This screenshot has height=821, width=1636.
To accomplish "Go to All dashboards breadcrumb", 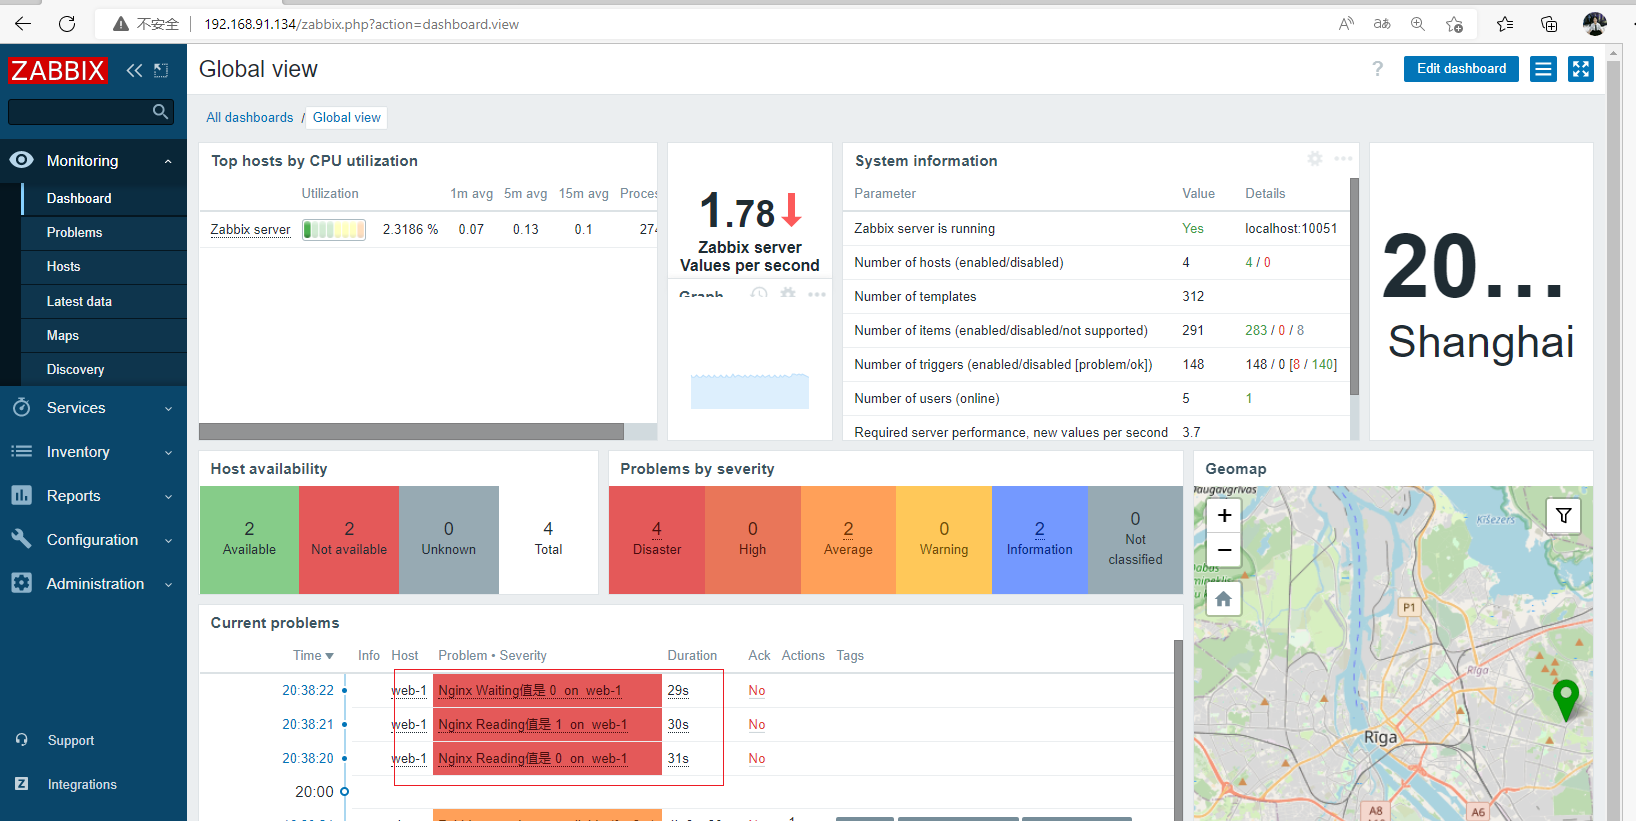I will [x=250, y=117].
